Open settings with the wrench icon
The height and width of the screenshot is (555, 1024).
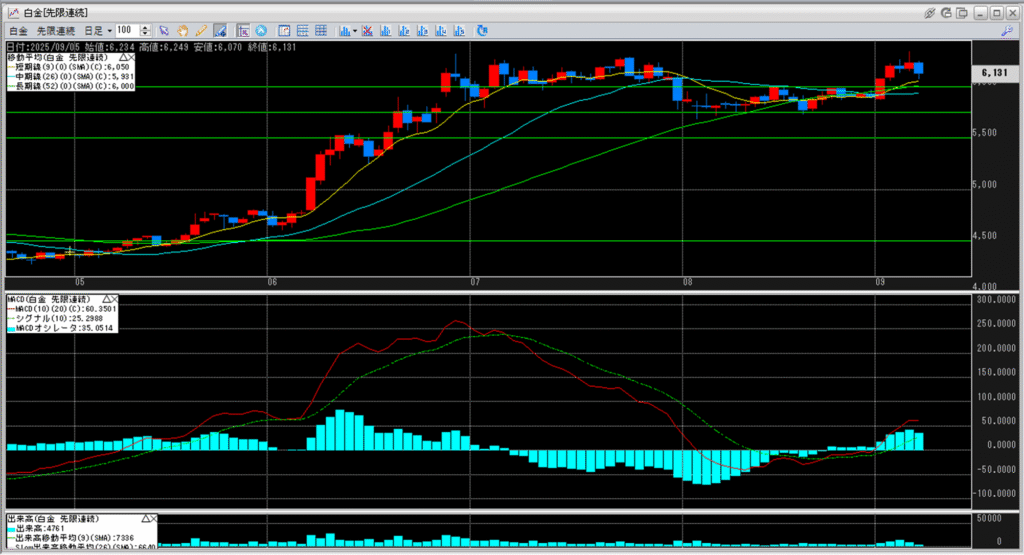click(x=1007, y=32)
